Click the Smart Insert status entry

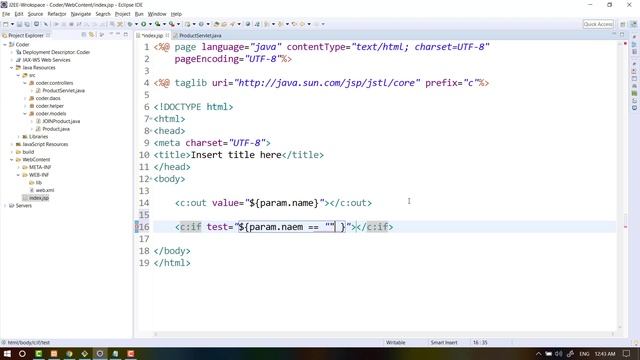pos(444,343)
